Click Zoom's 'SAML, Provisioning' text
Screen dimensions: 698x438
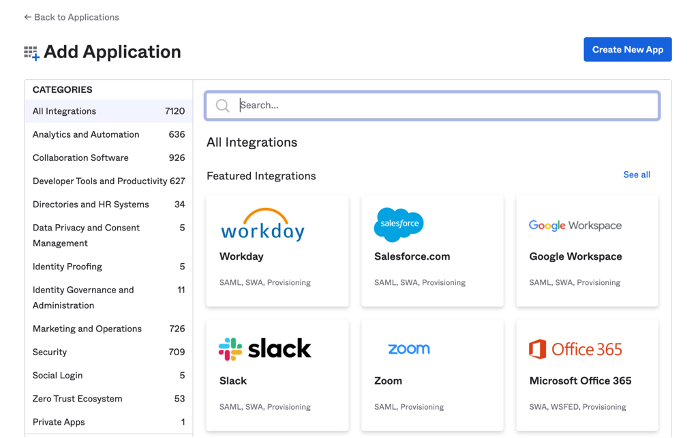click(409, 407)
